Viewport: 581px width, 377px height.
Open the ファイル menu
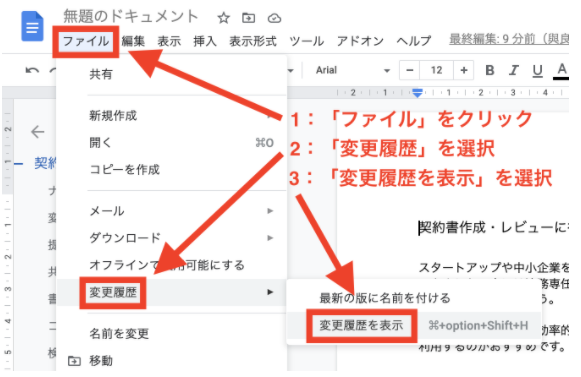(86, 41)
